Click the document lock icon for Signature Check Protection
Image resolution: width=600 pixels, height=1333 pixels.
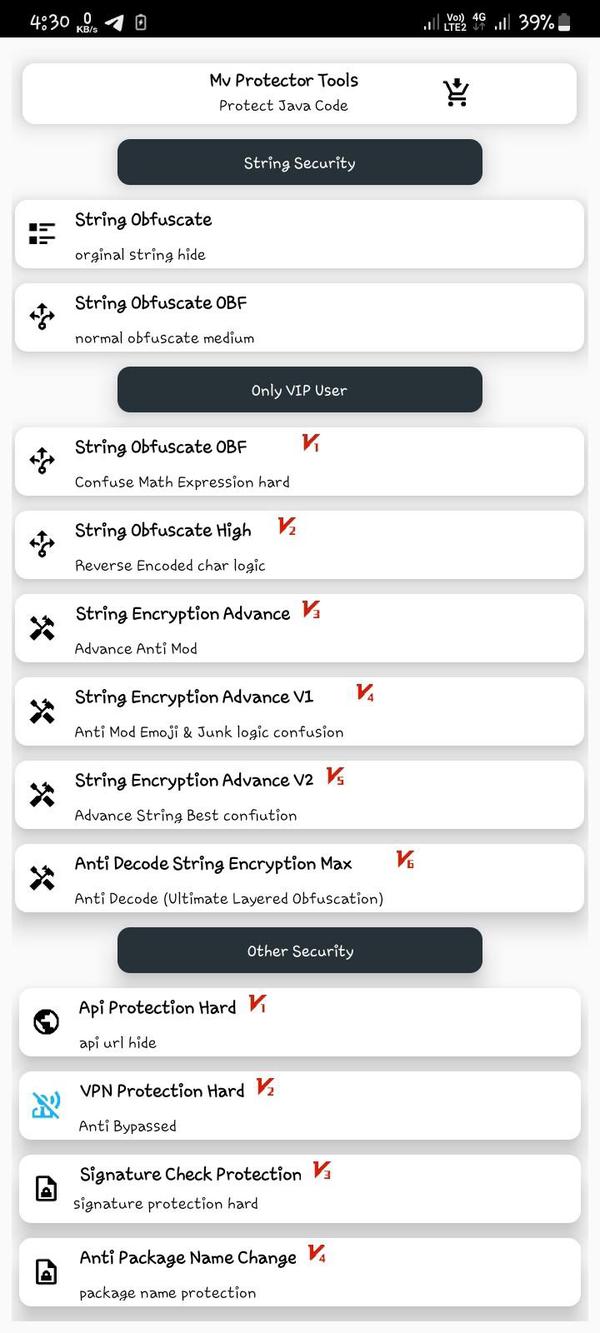pos(43,1189)
